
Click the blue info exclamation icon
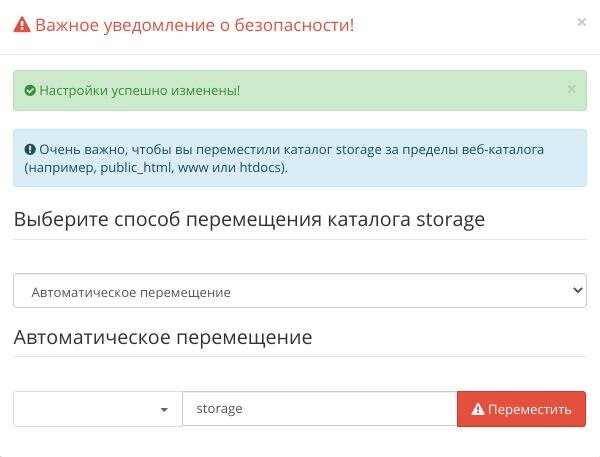click(30, 149)
